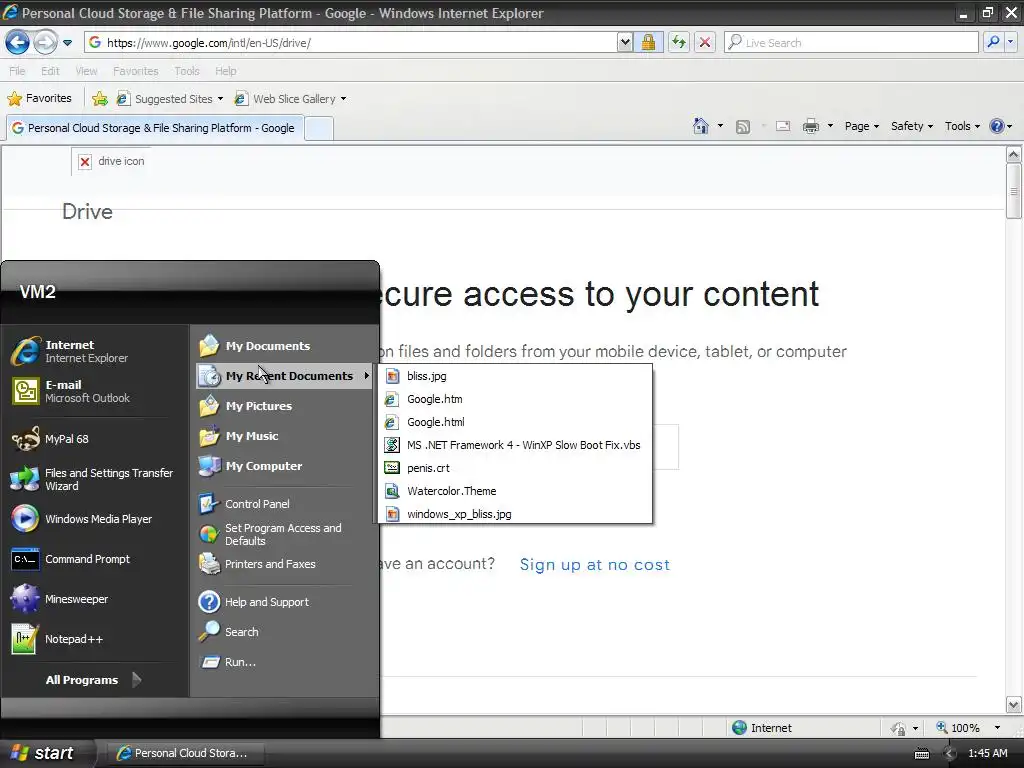The image size is (1024, 768).
Task: Open E-mail Microsoft Outlook
Action: (95, 391)
